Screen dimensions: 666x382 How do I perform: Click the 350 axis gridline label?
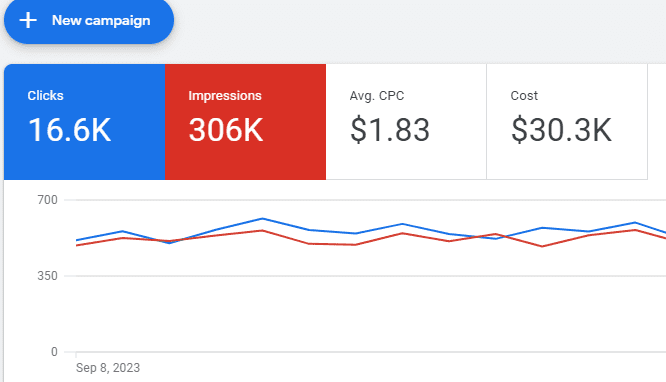pyautogui.click(x=47, y=276)
